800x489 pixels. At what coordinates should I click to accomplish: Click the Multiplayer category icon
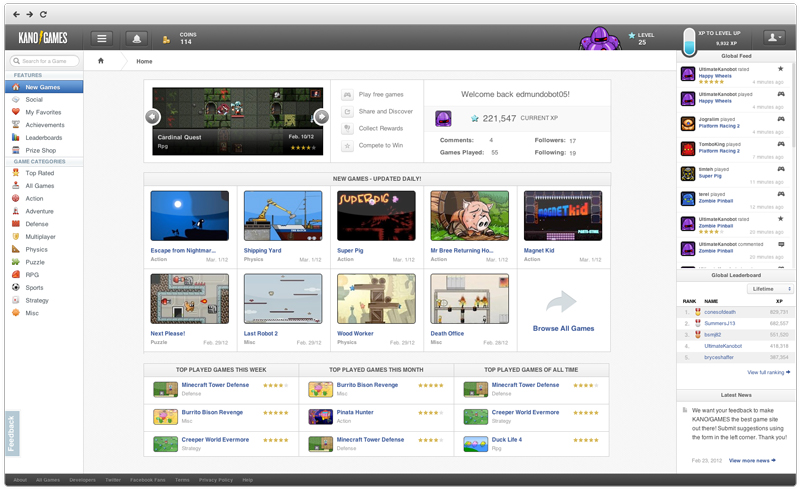point(16,236)
